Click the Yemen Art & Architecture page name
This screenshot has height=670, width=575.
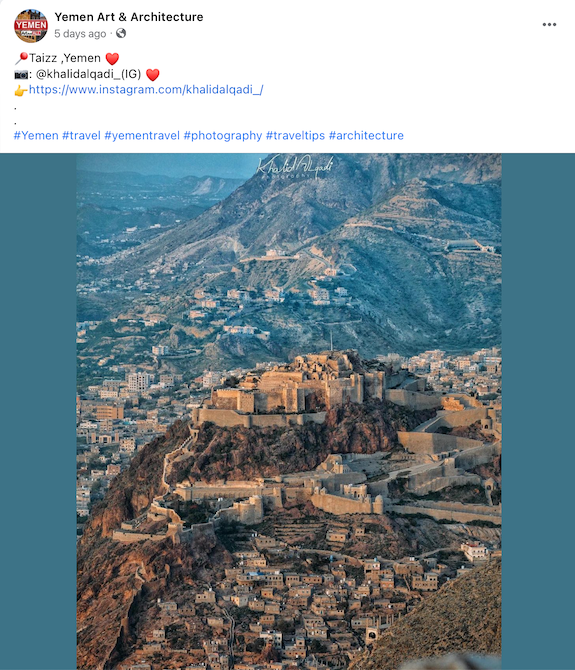click(129, 17)
